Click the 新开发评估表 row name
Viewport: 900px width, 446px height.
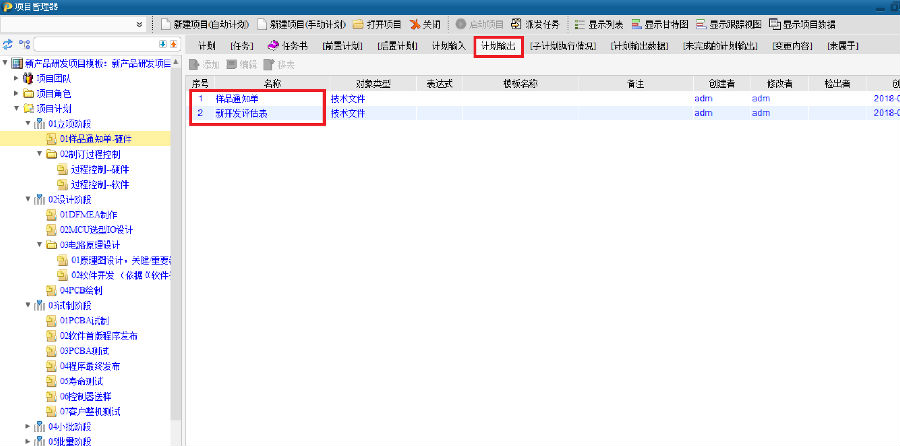241,114
